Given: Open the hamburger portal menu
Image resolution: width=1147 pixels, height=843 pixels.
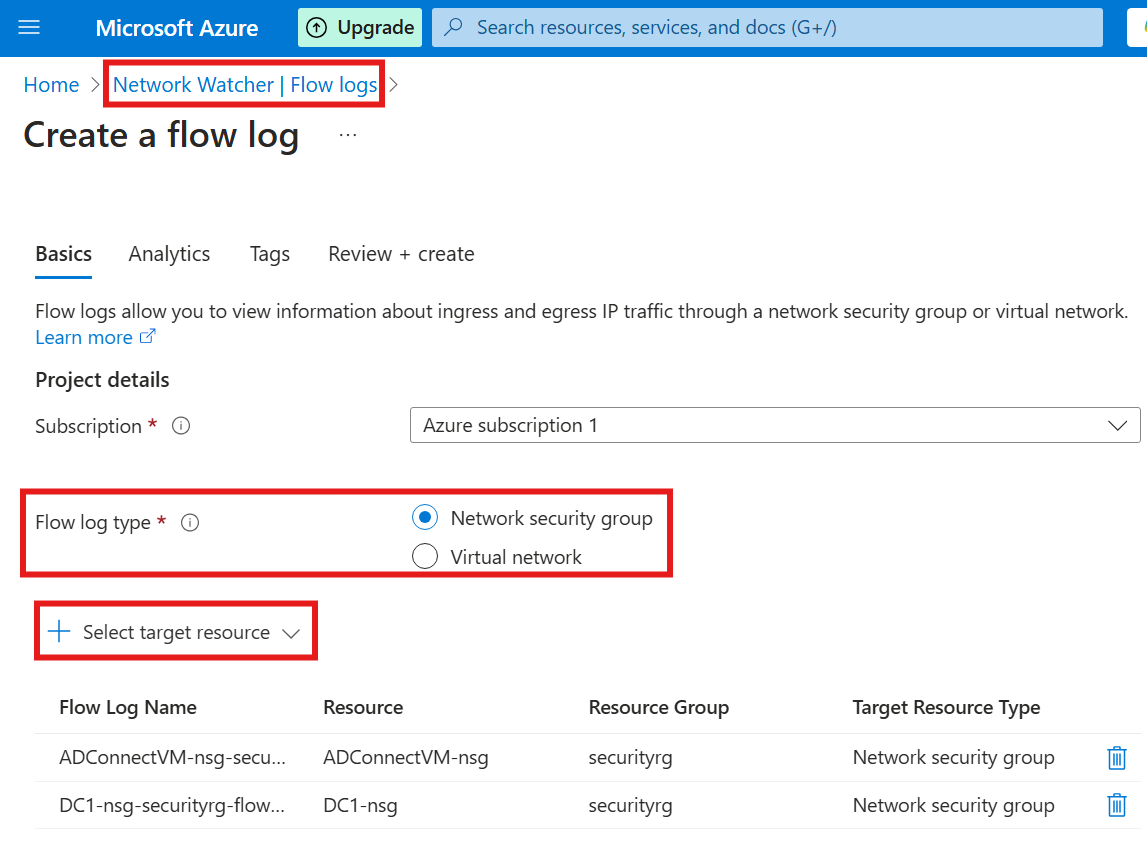Looking at the screenshot, I should (29, 28).
